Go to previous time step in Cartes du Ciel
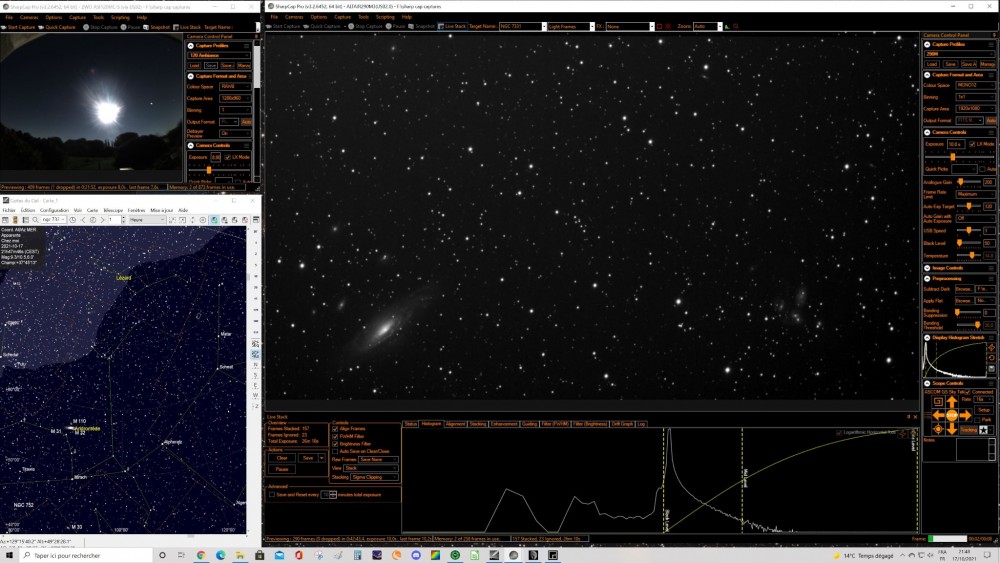Image resolution: width=1000 pixels, height=563 pixels. 83,220
